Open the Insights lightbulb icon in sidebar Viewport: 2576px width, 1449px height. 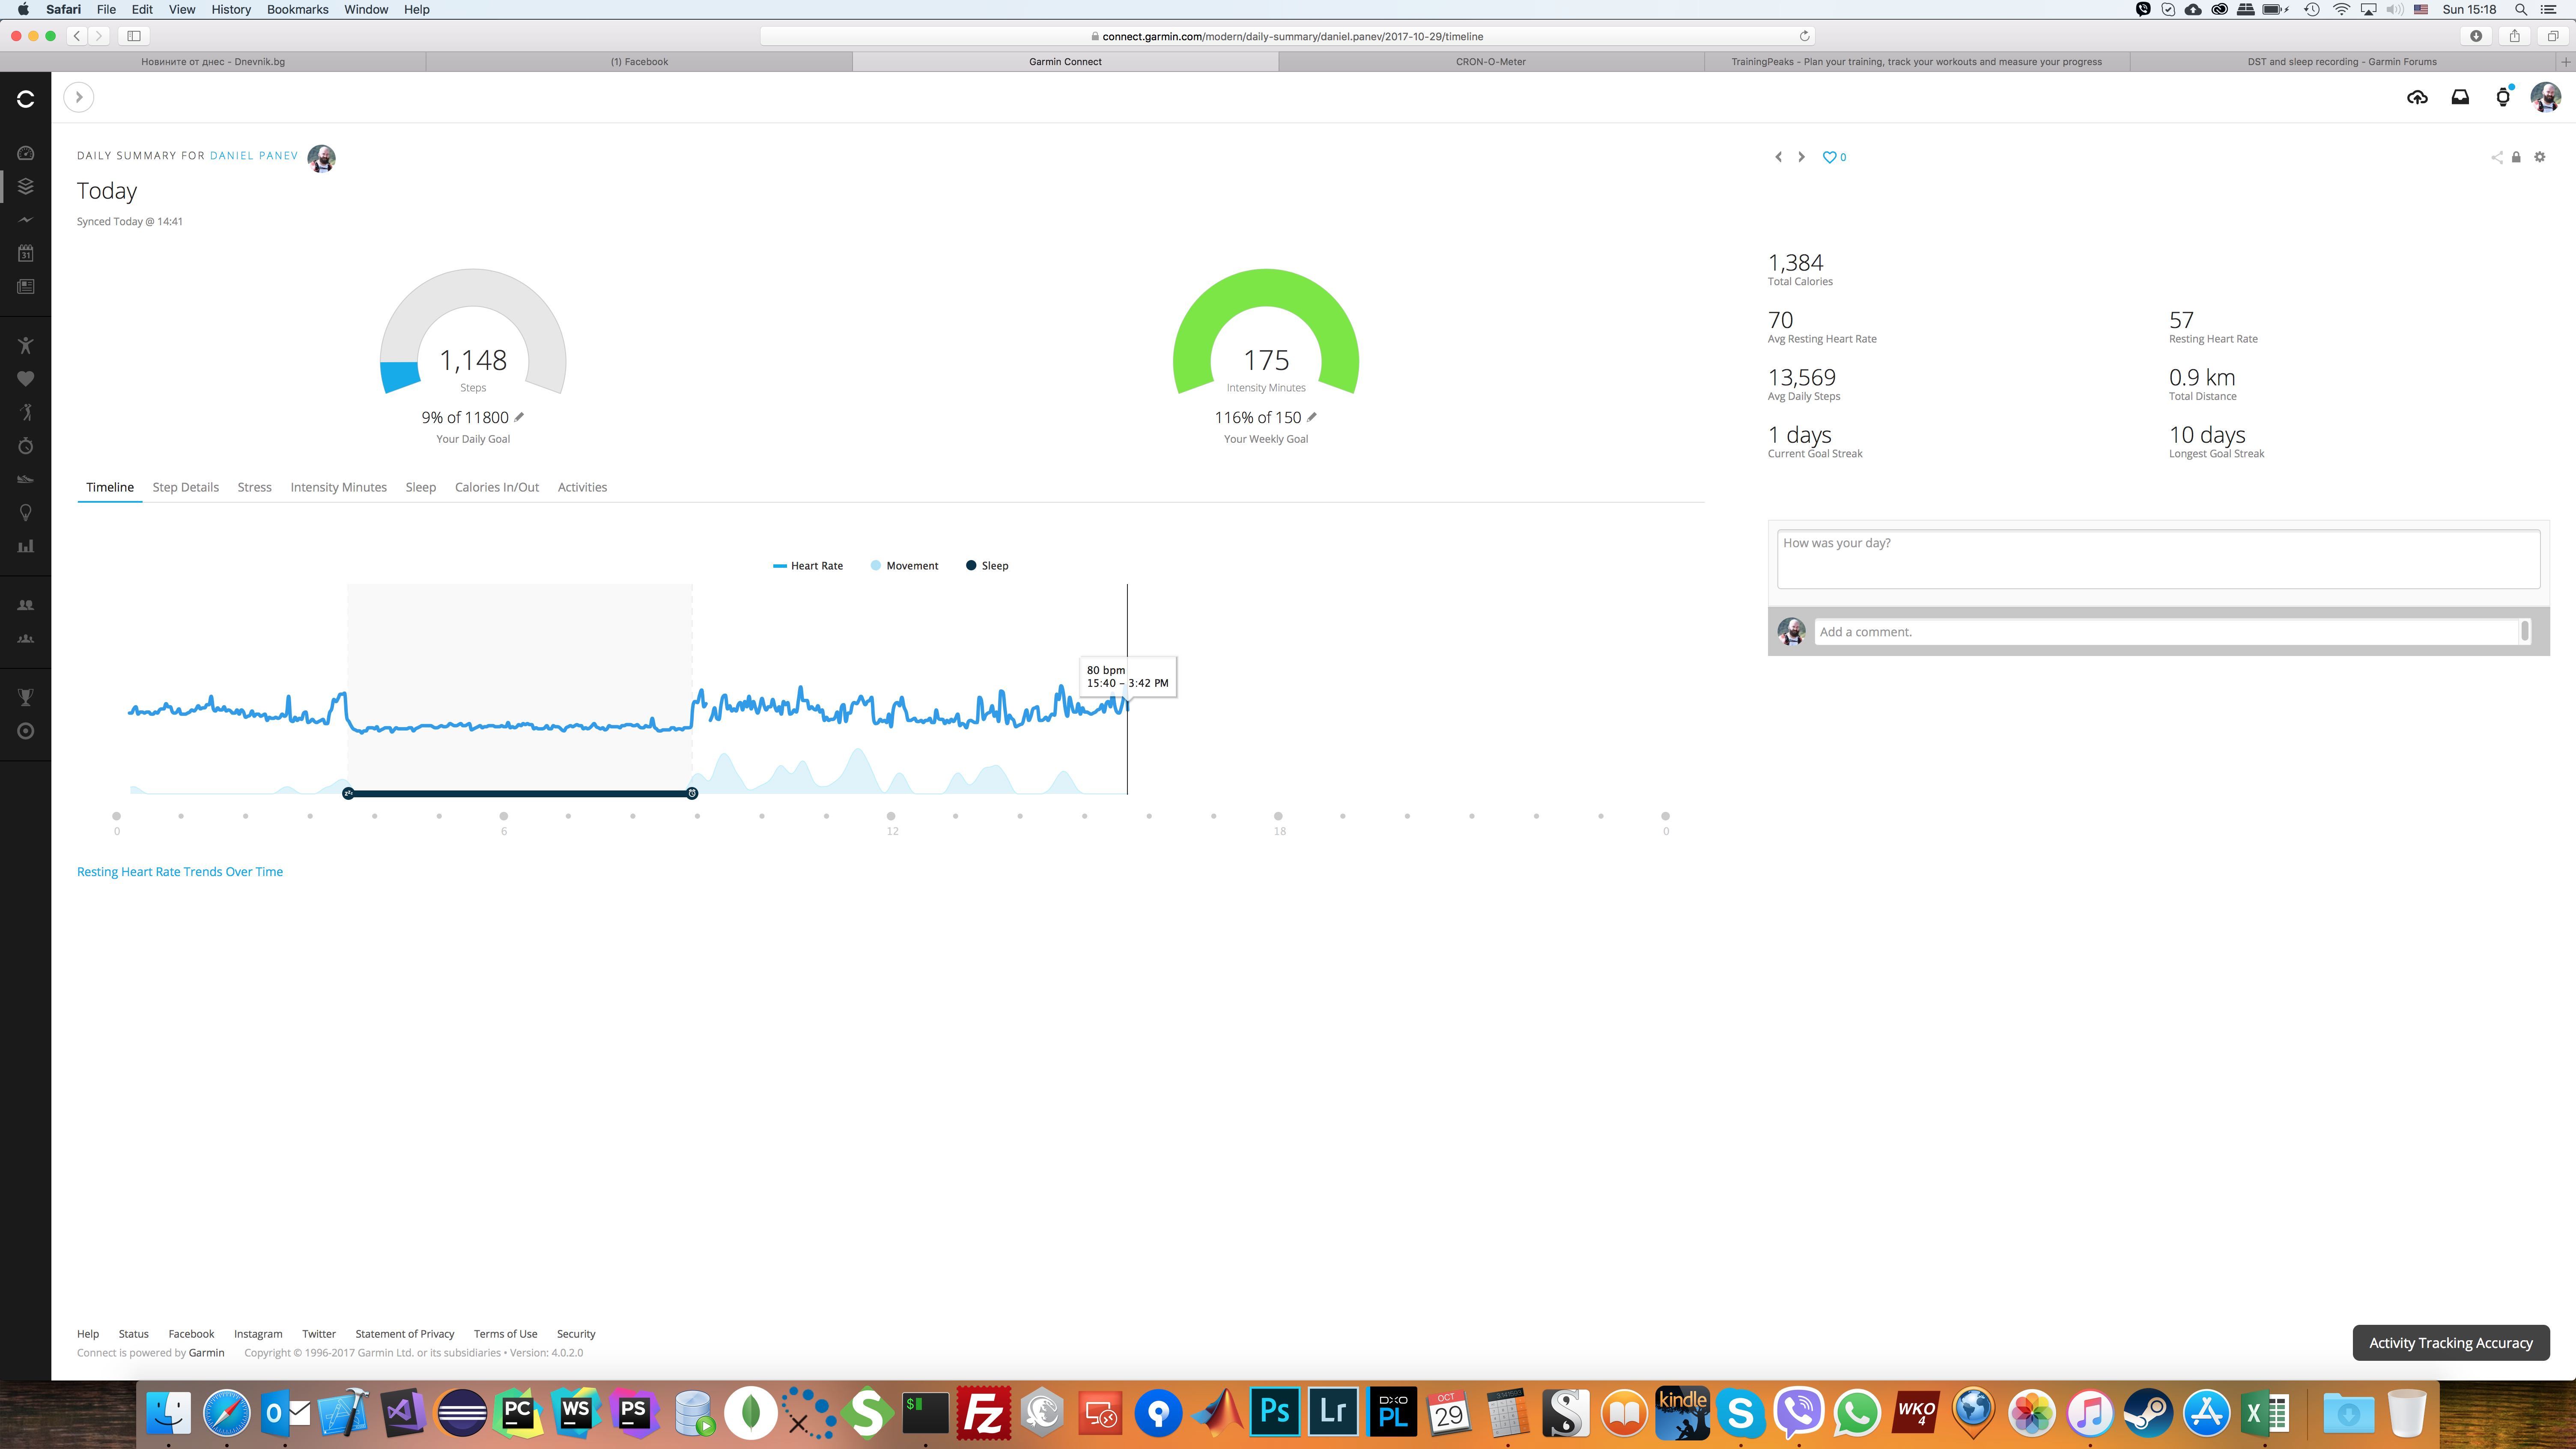click(26, 512)
